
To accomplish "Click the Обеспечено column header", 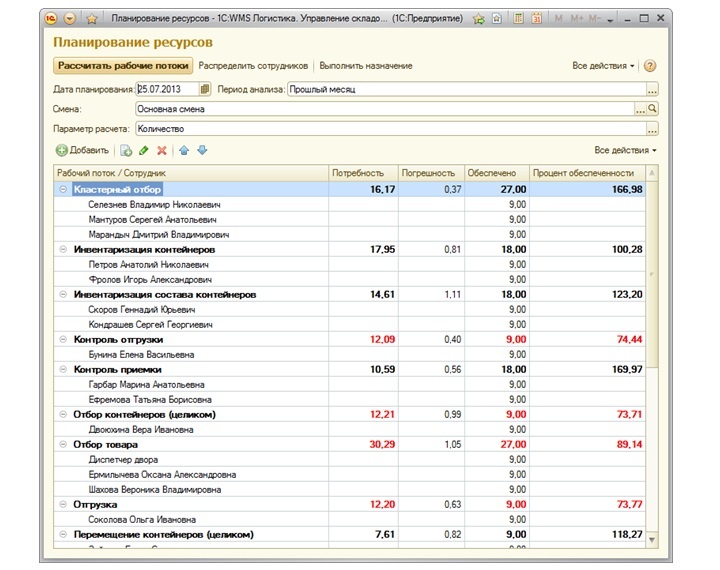I will pyautogui.click(x=497, y=173).
